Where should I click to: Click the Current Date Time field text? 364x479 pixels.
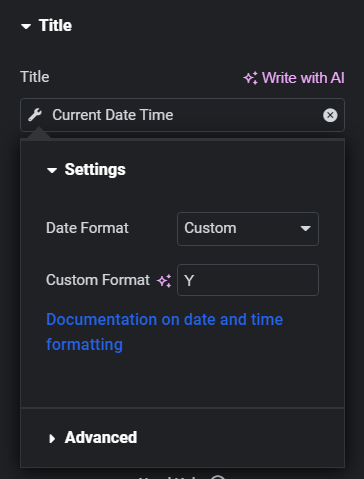click(x=113, y=115)
